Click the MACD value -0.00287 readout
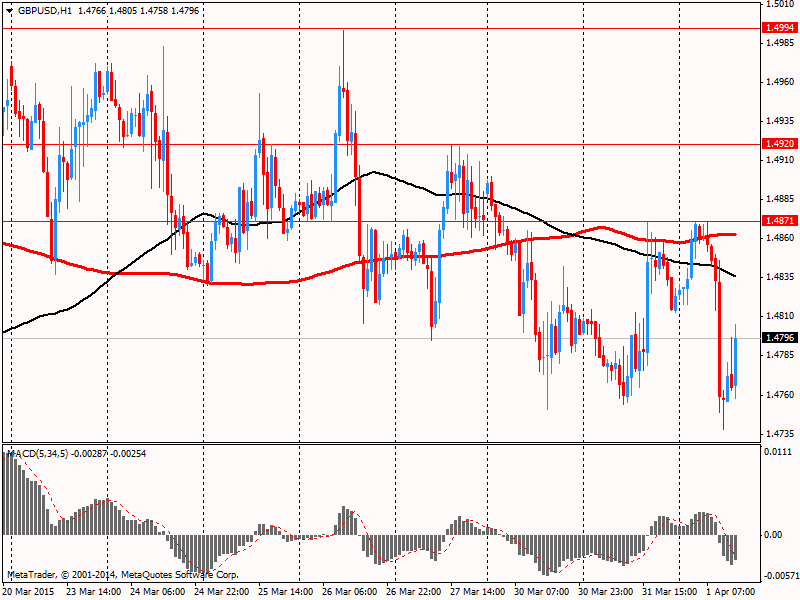 click(90, 454)
